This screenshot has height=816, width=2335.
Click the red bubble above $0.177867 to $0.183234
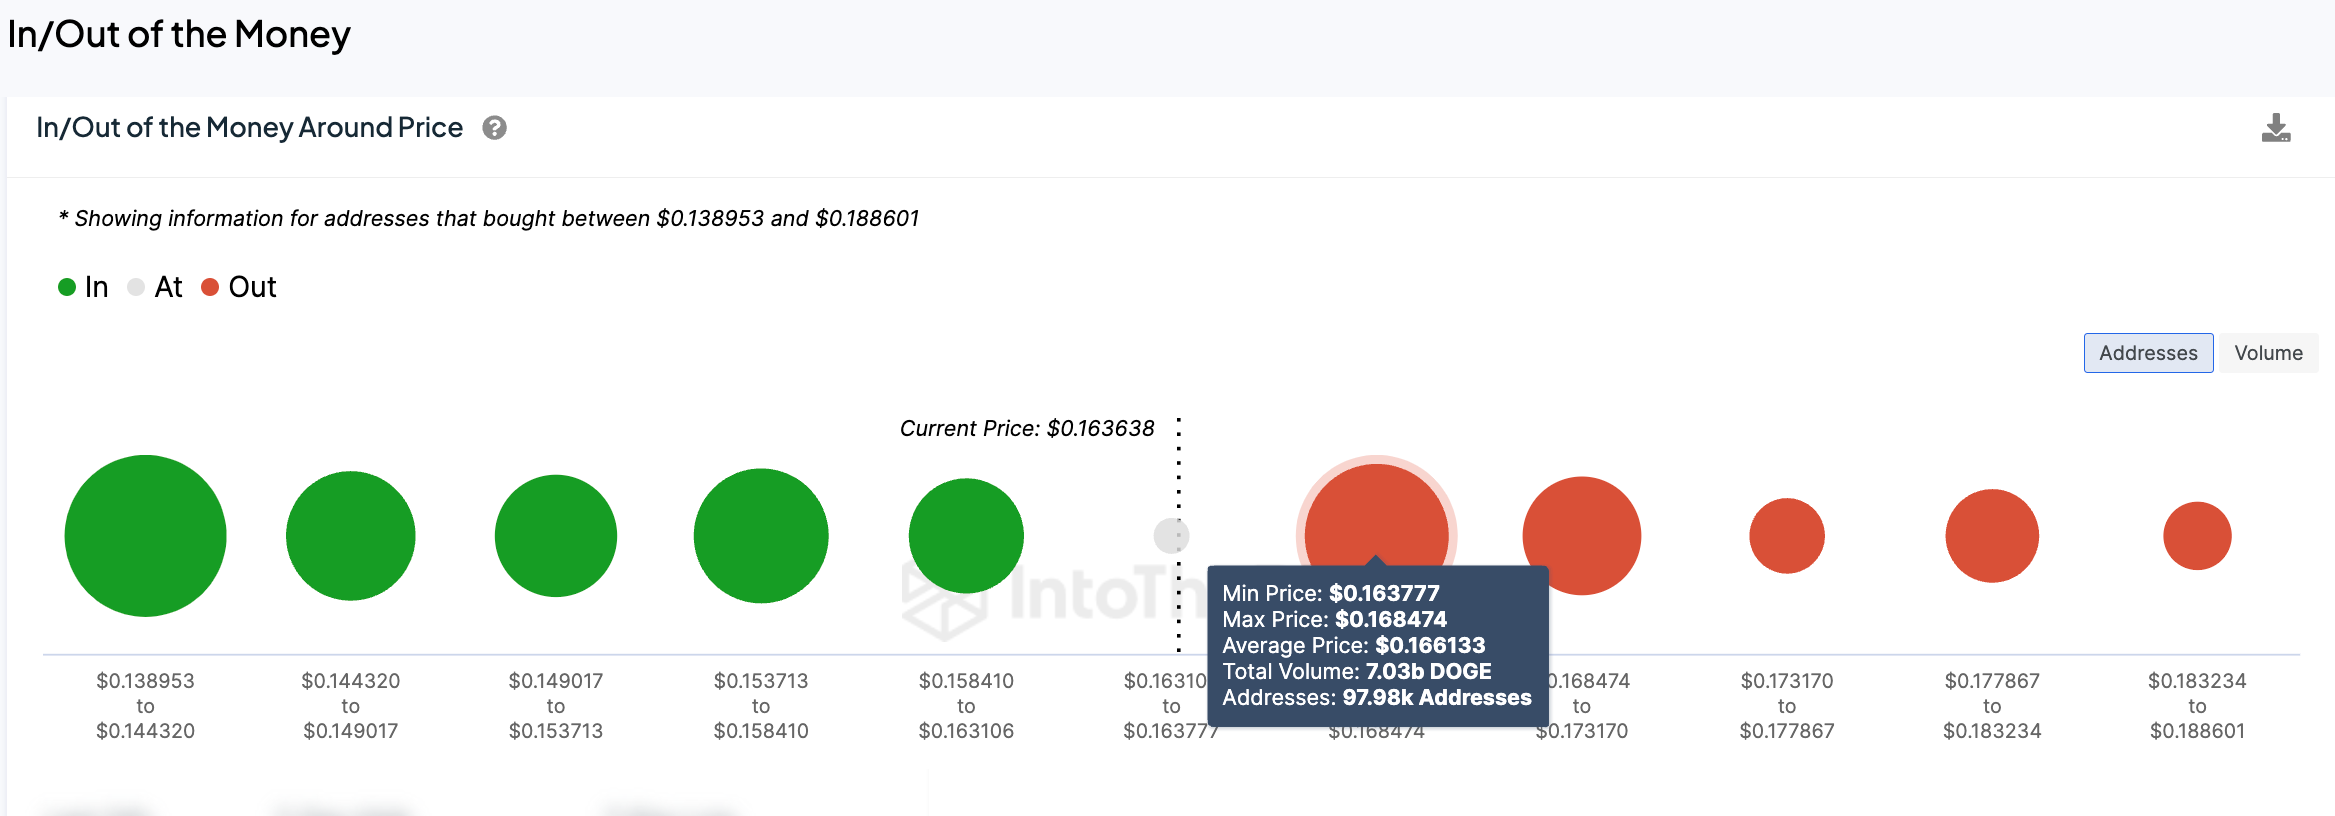(1992, 536)
